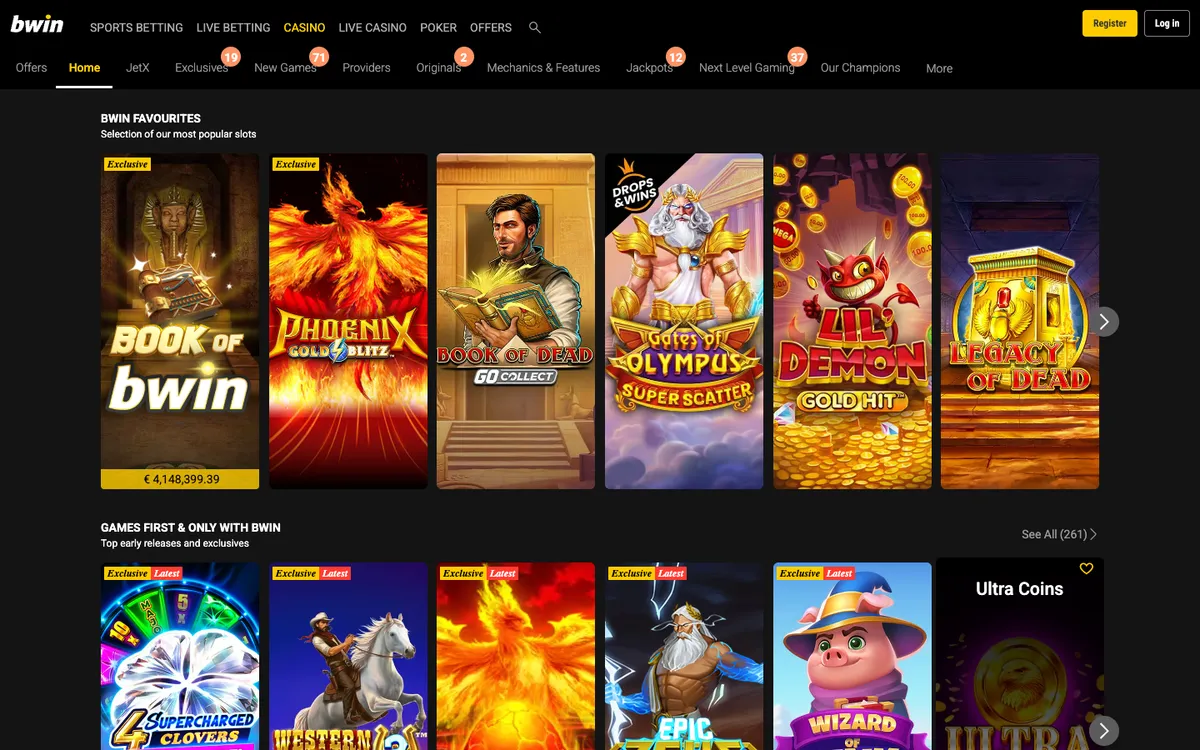
Task: Click the Exclusive tag on Book of bwin
Action: coord(127,164)
